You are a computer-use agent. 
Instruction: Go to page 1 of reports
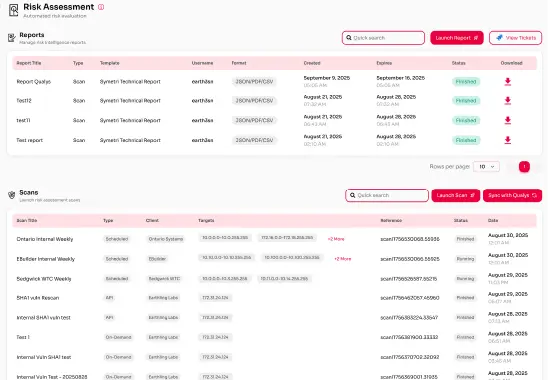pos(524,167)
